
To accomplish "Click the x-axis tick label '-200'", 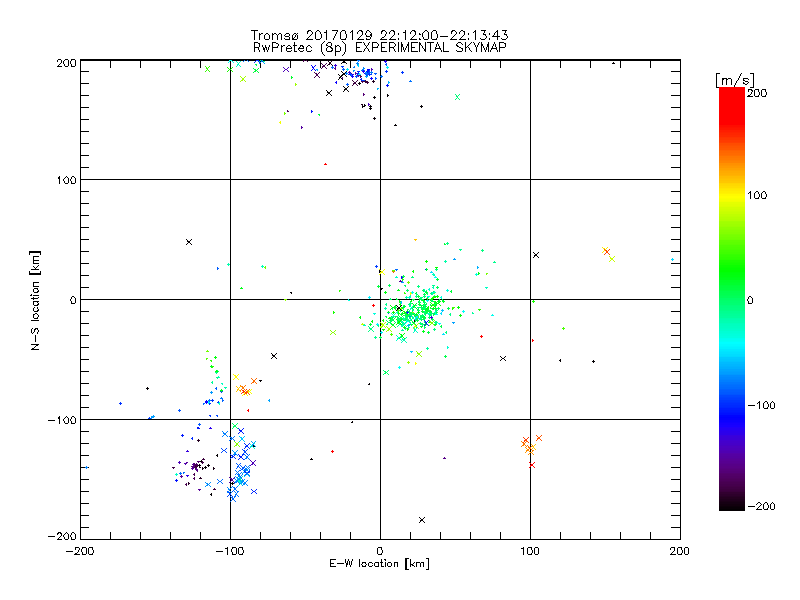I will [80, 551].
